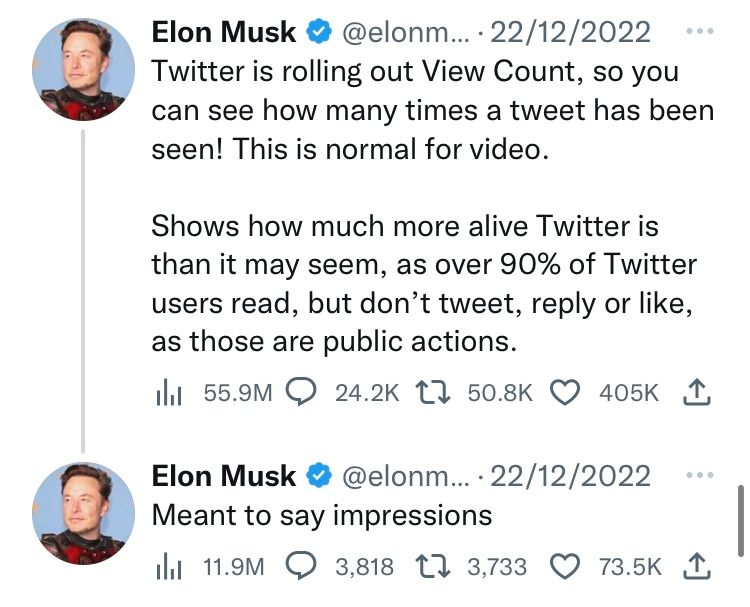Image resolution: width=750 pixels, height=607 pixels.
Task: Open Elon Musk avatar on the reply tweet
Action: tap(83, 513)
